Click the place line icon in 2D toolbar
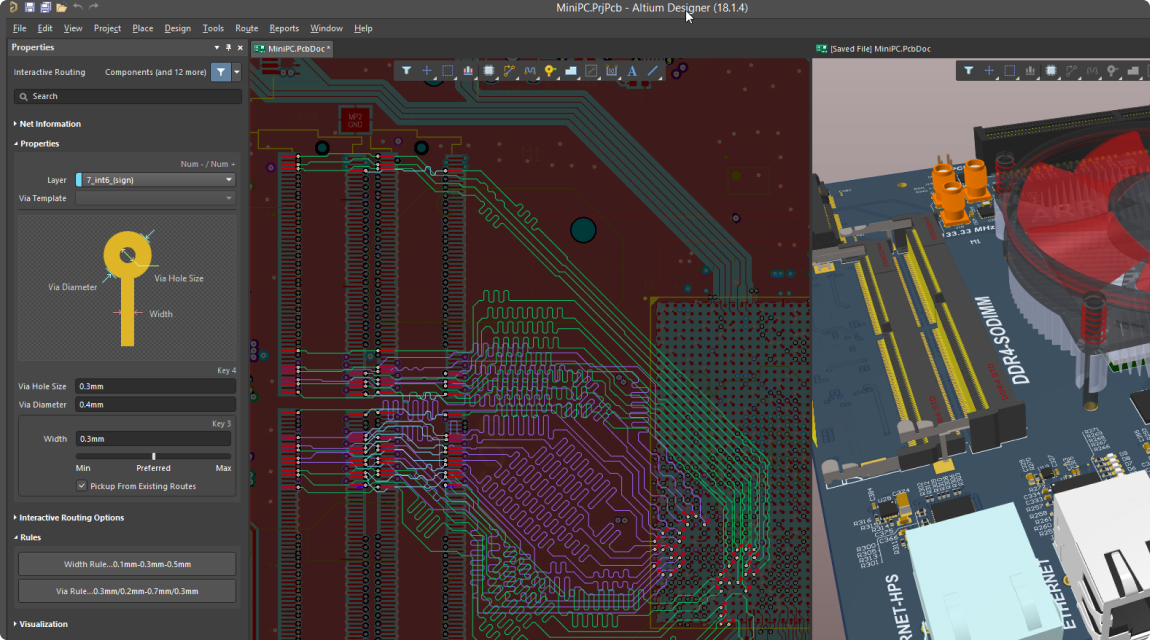The height and width of the screenshot is (640, 1150). tap(653, 70)
